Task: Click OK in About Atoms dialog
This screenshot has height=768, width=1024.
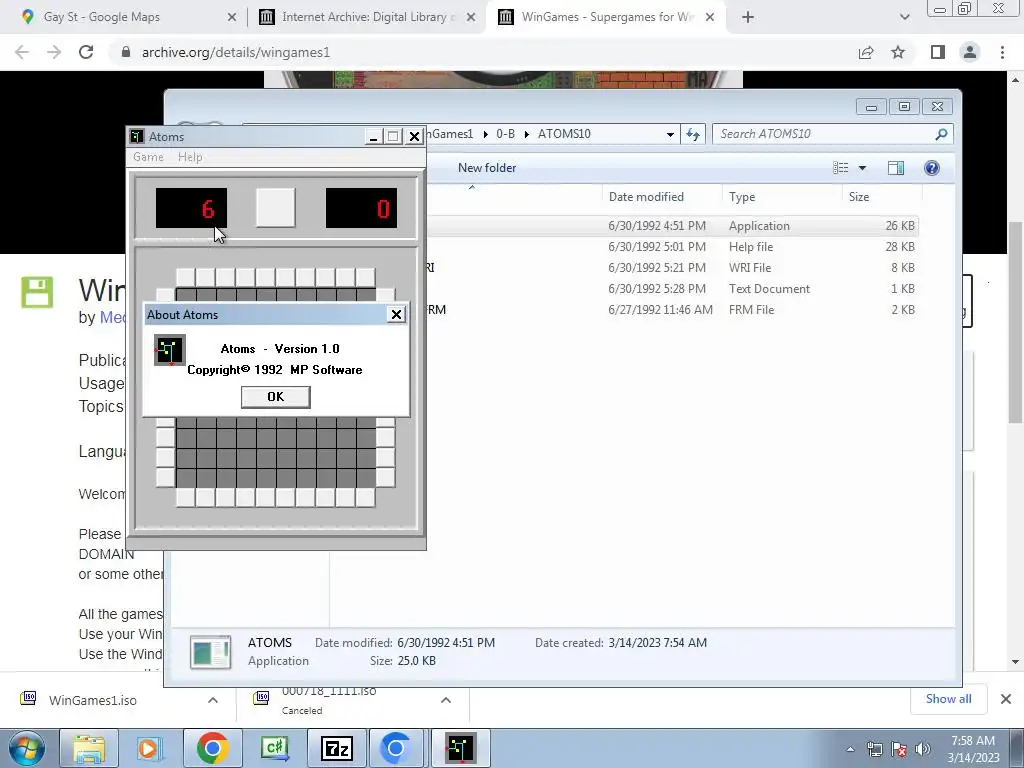Action: tap(276, 396)
